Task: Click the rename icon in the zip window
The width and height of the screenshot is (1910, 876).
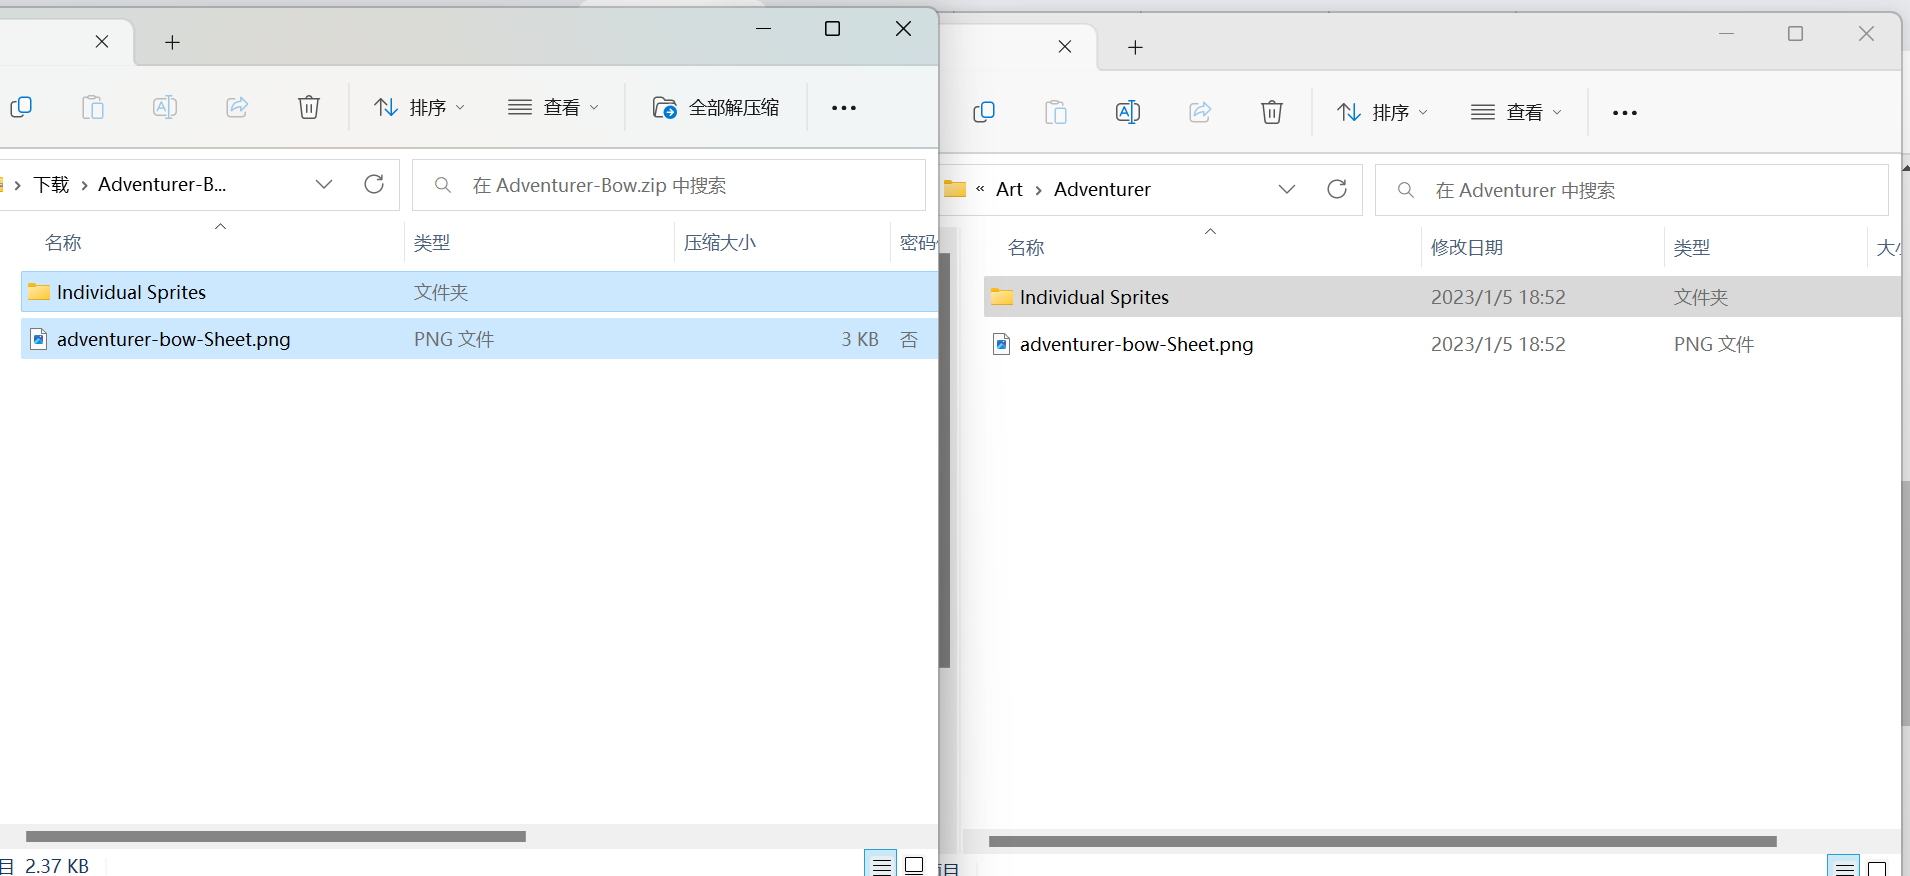Action: 165,107
